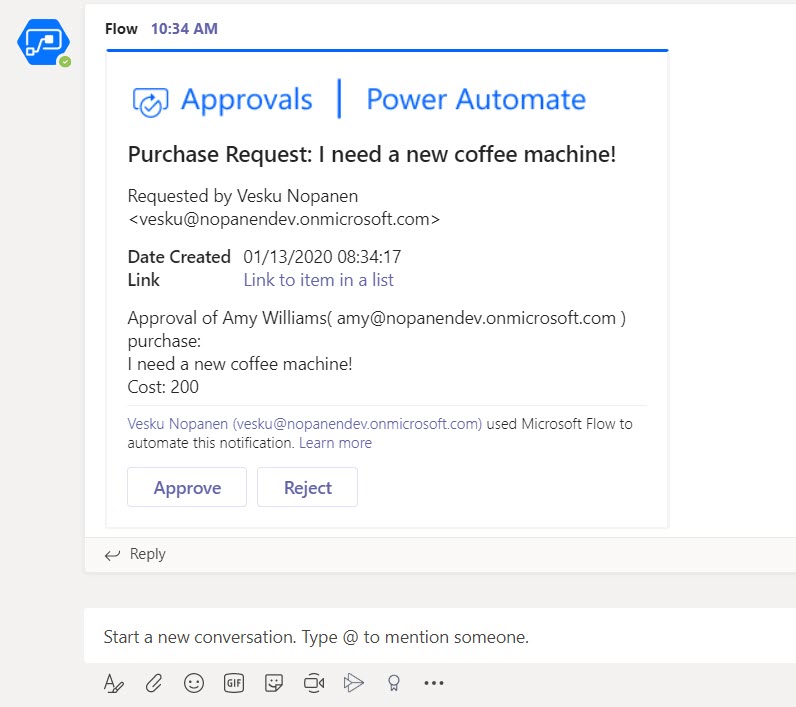Open the Praise badge icon
Viewport: 796px width, 707px height.
394,683
